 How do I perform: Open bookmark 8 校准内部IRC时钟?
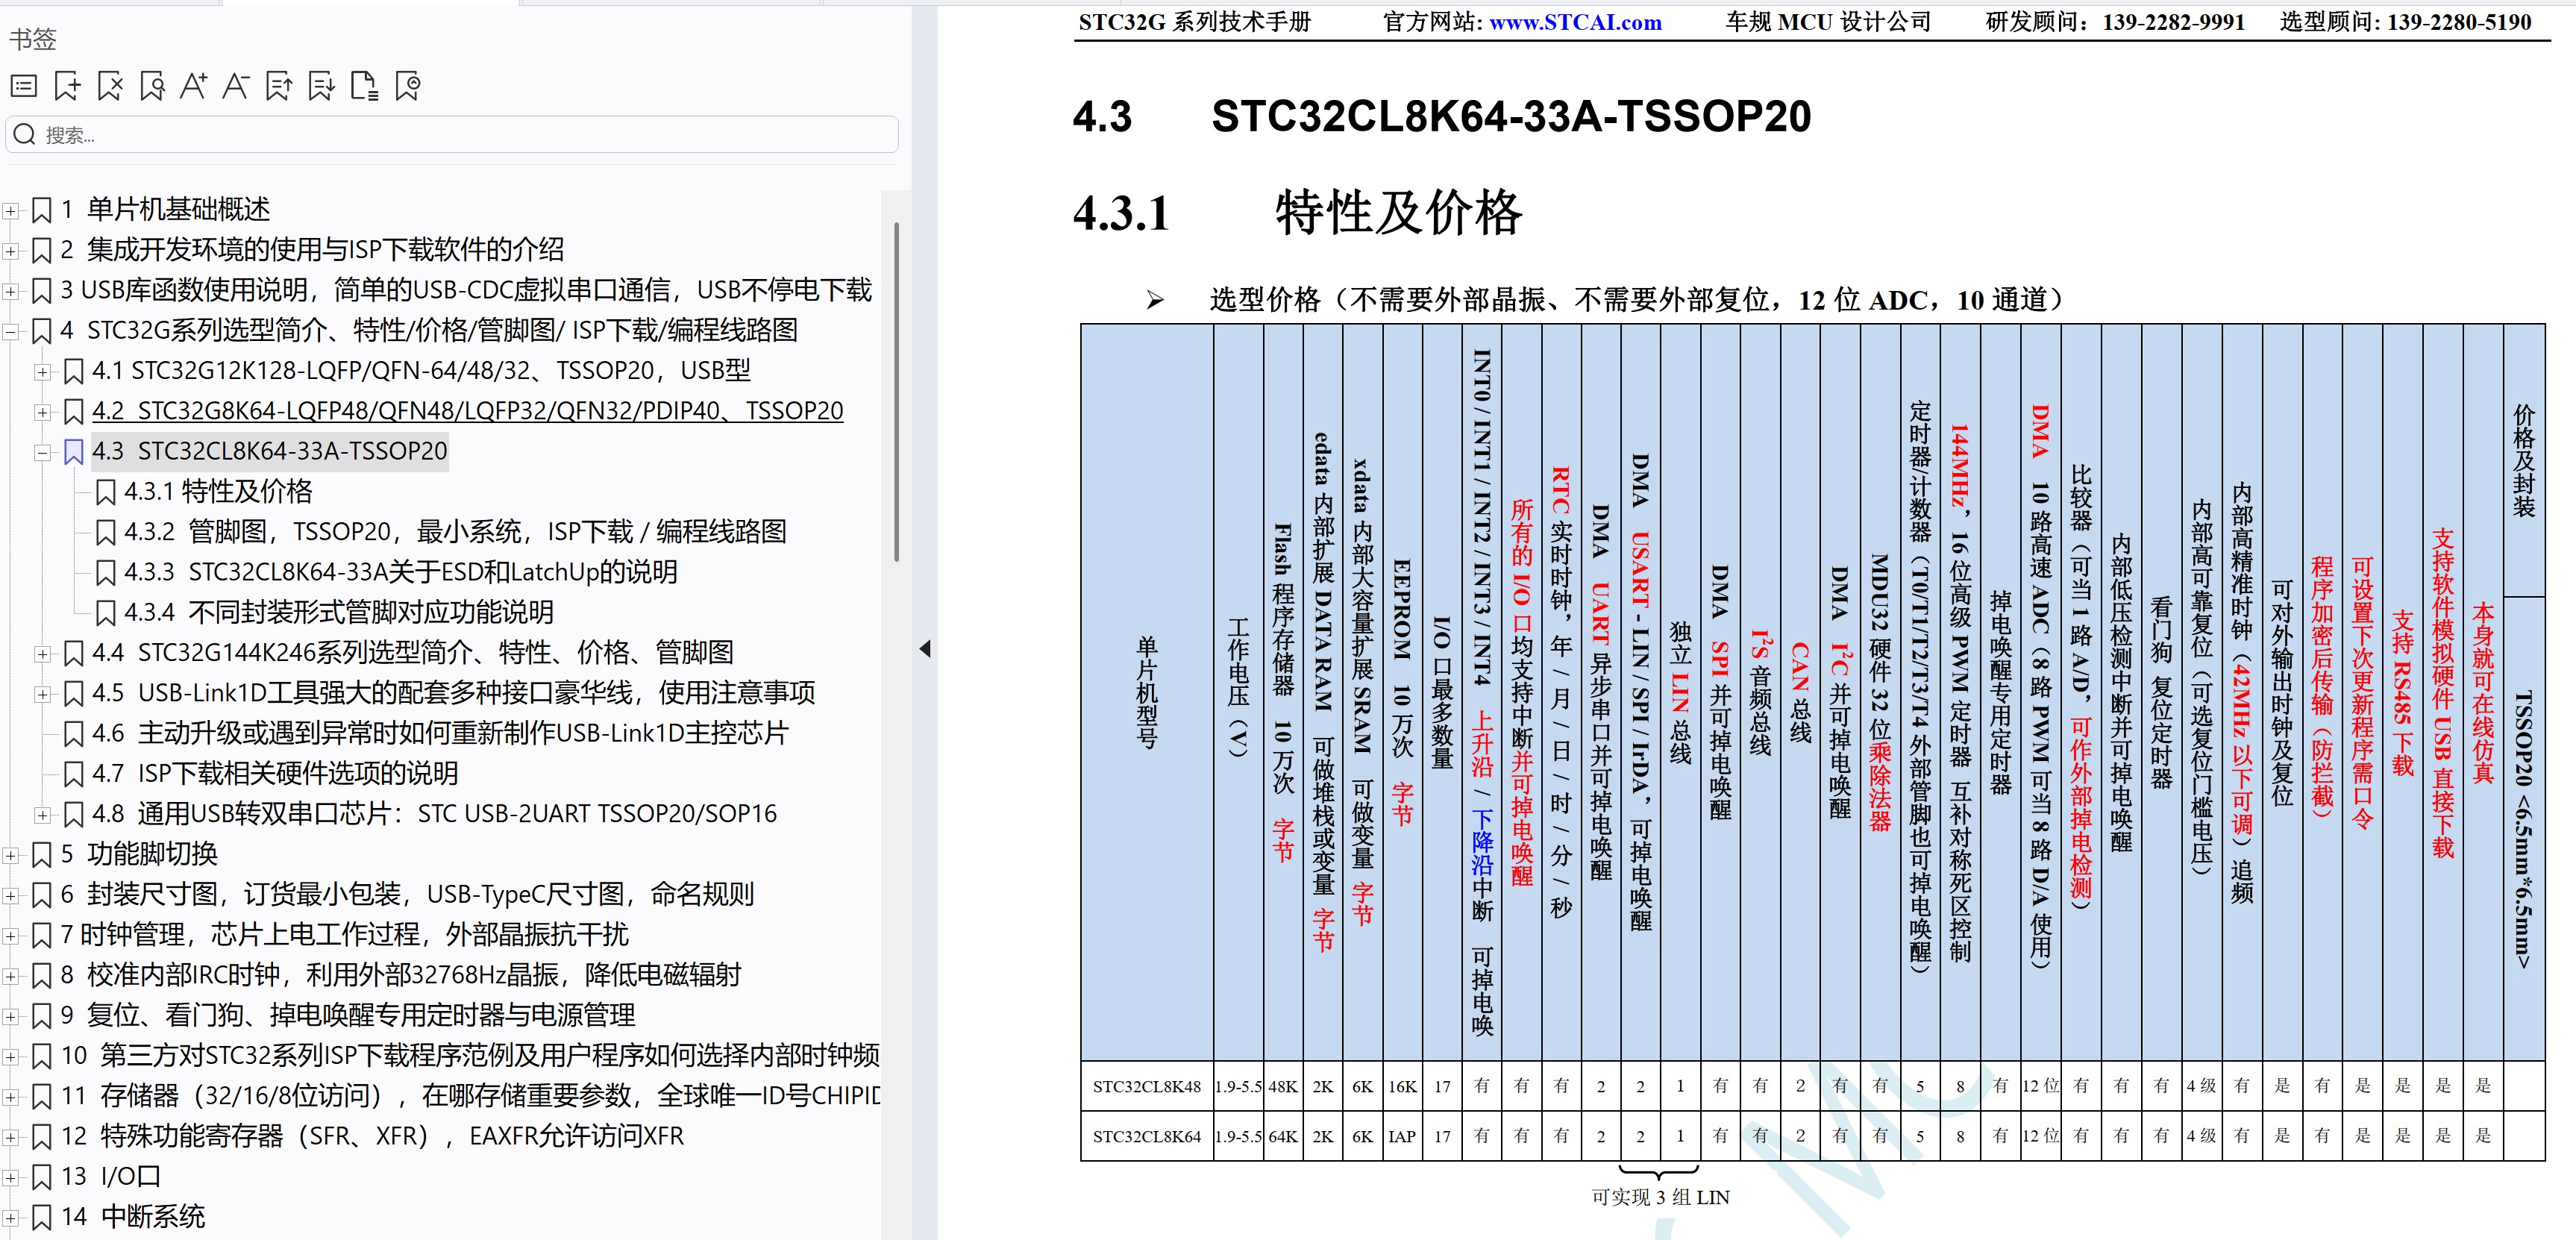(x=400, y=975)
